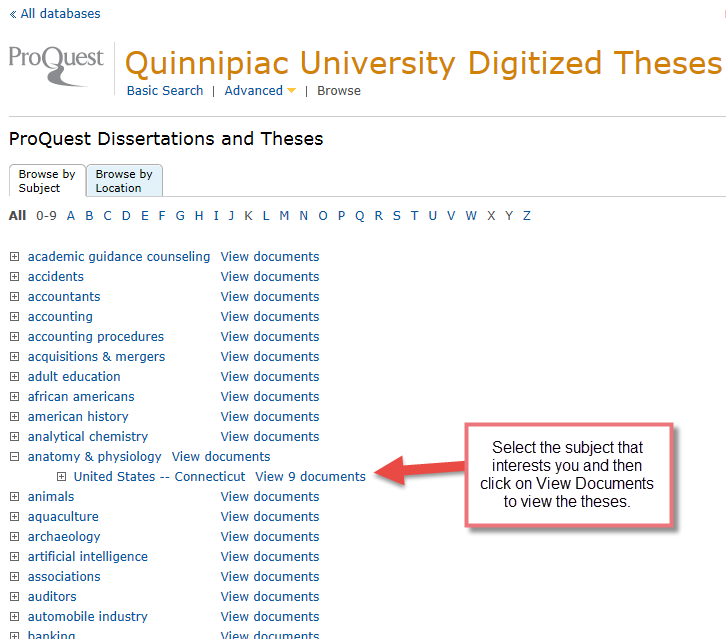Expand the aquaculture subject node
This screenshot has width=726, height=639.
[x=15, y=516]
